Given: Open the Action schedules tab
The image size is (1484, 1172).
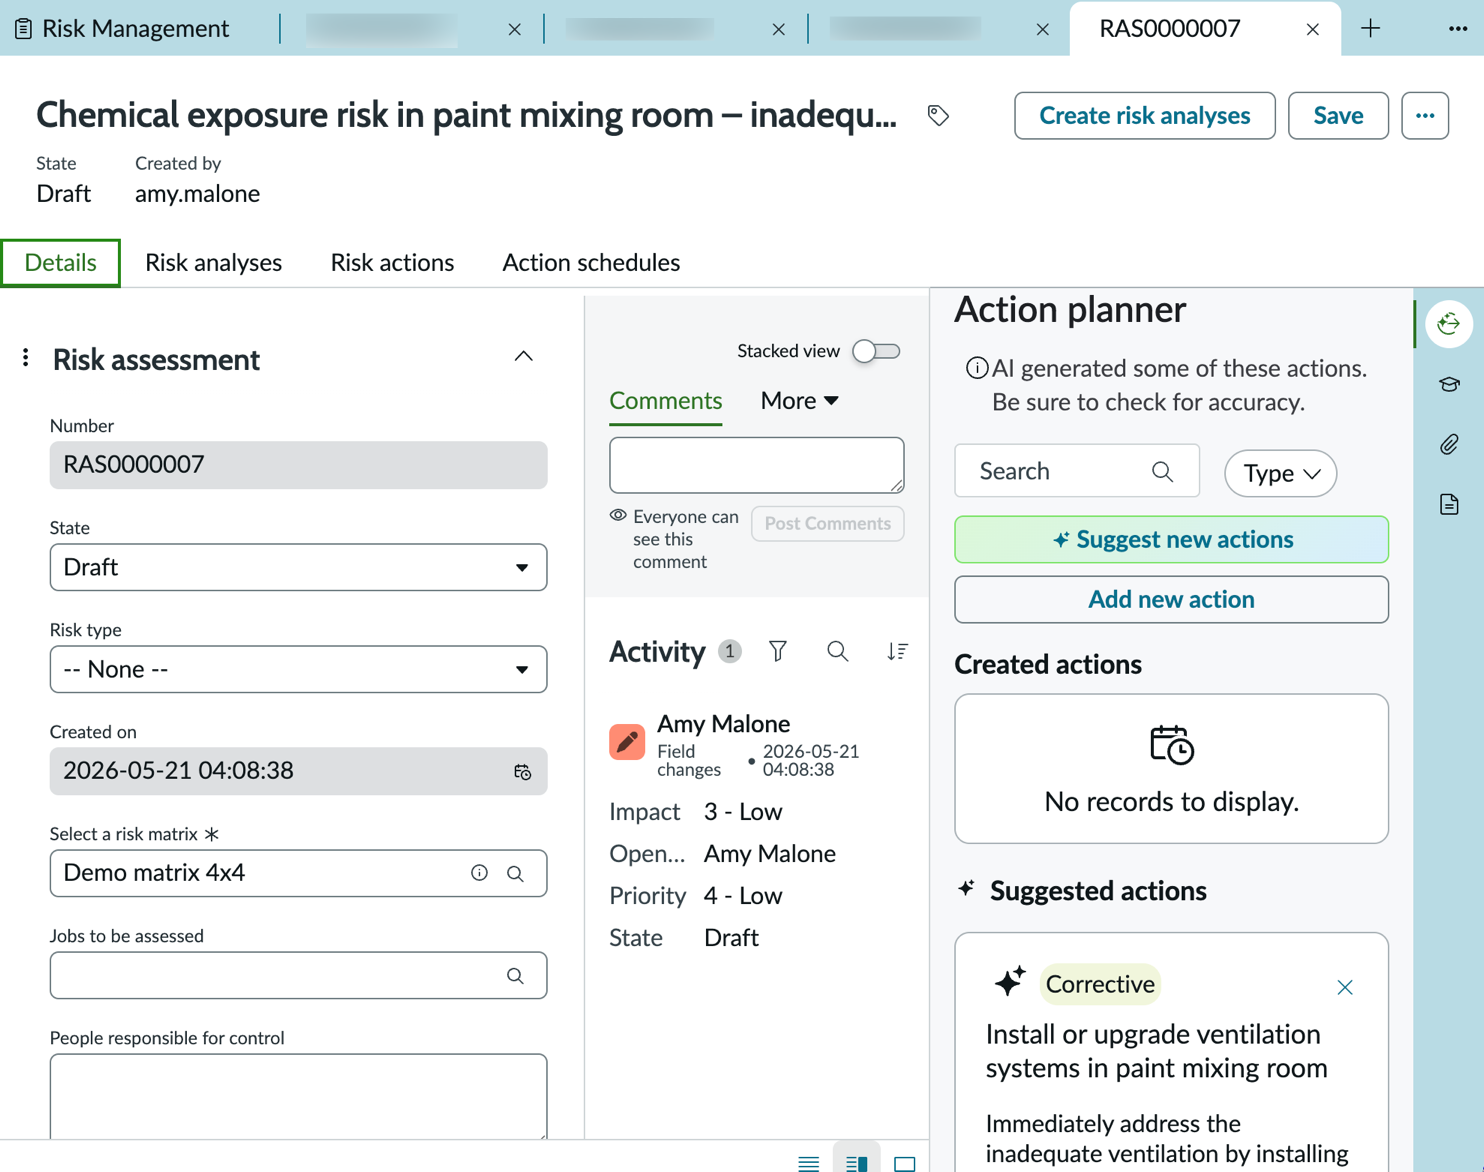Looking at the screenshot, I should (x=591, y=263).
